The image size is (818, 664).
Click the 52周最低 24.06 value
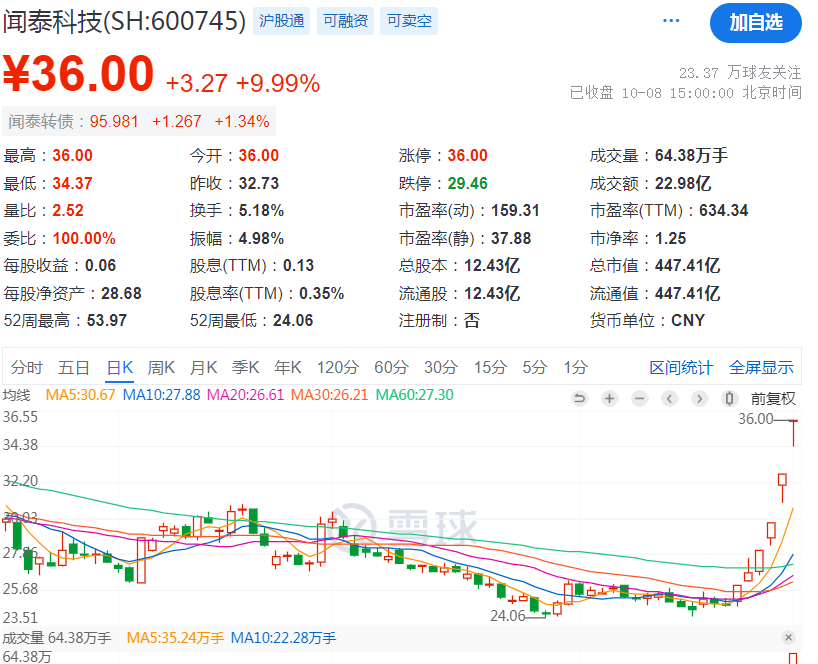(x=293, y=320)
